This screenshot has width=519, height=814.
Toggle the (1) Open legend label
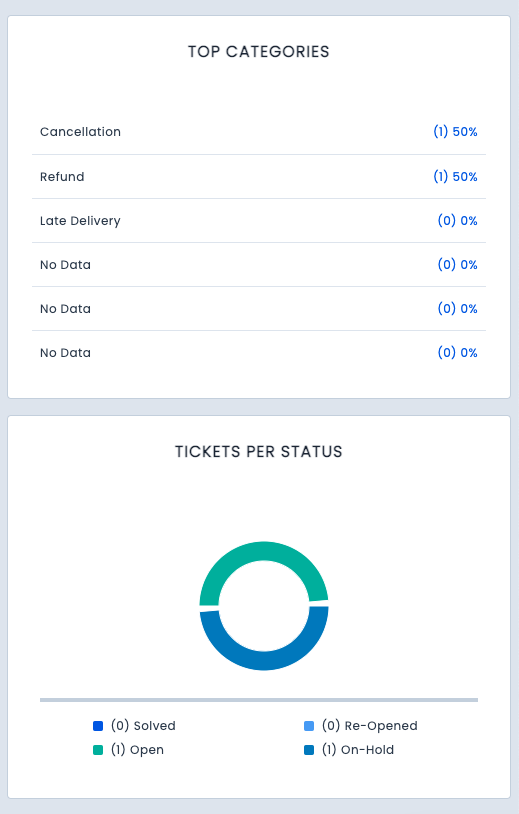[x=138, y=750]
